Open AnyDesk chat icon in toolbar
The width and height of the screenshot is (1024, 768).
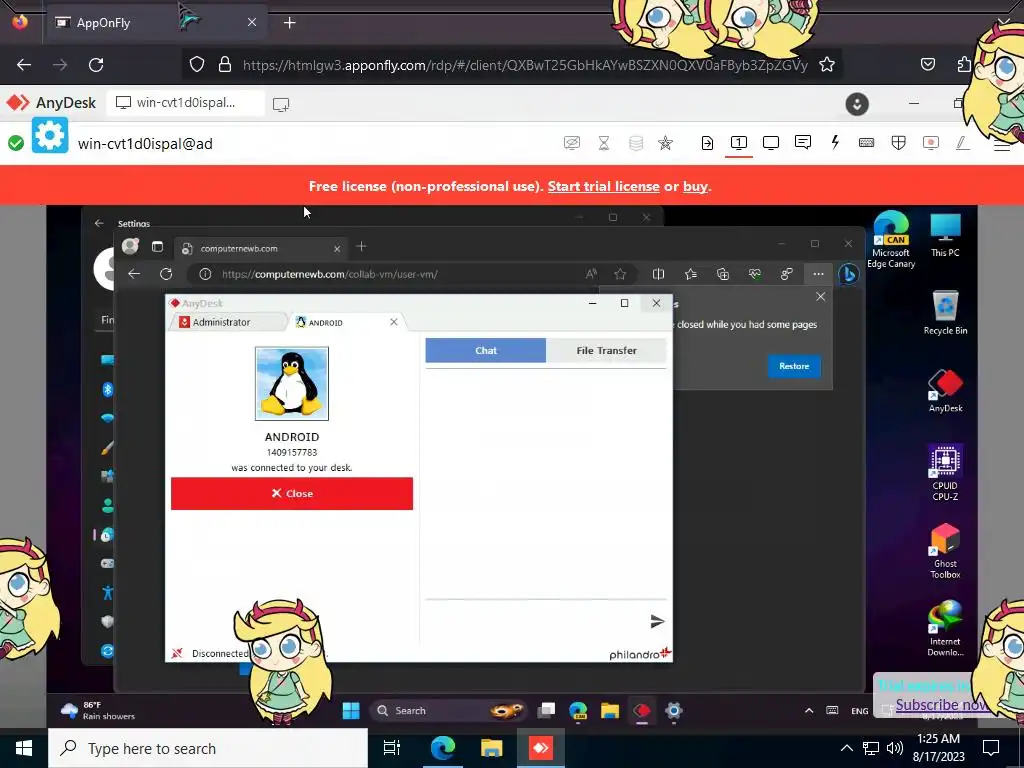pos(803,142)
